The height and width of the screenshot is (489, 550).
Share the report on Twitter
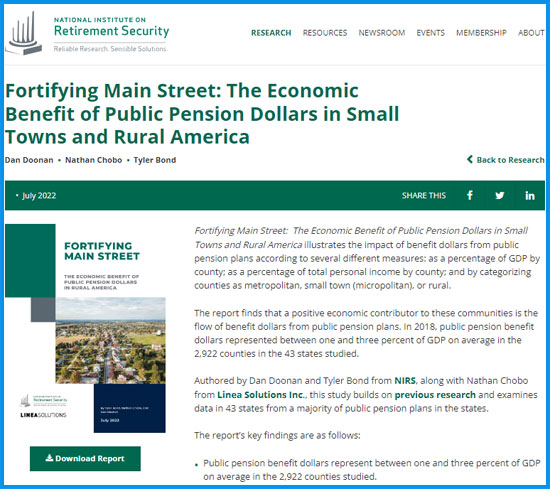tap(500, 195)
